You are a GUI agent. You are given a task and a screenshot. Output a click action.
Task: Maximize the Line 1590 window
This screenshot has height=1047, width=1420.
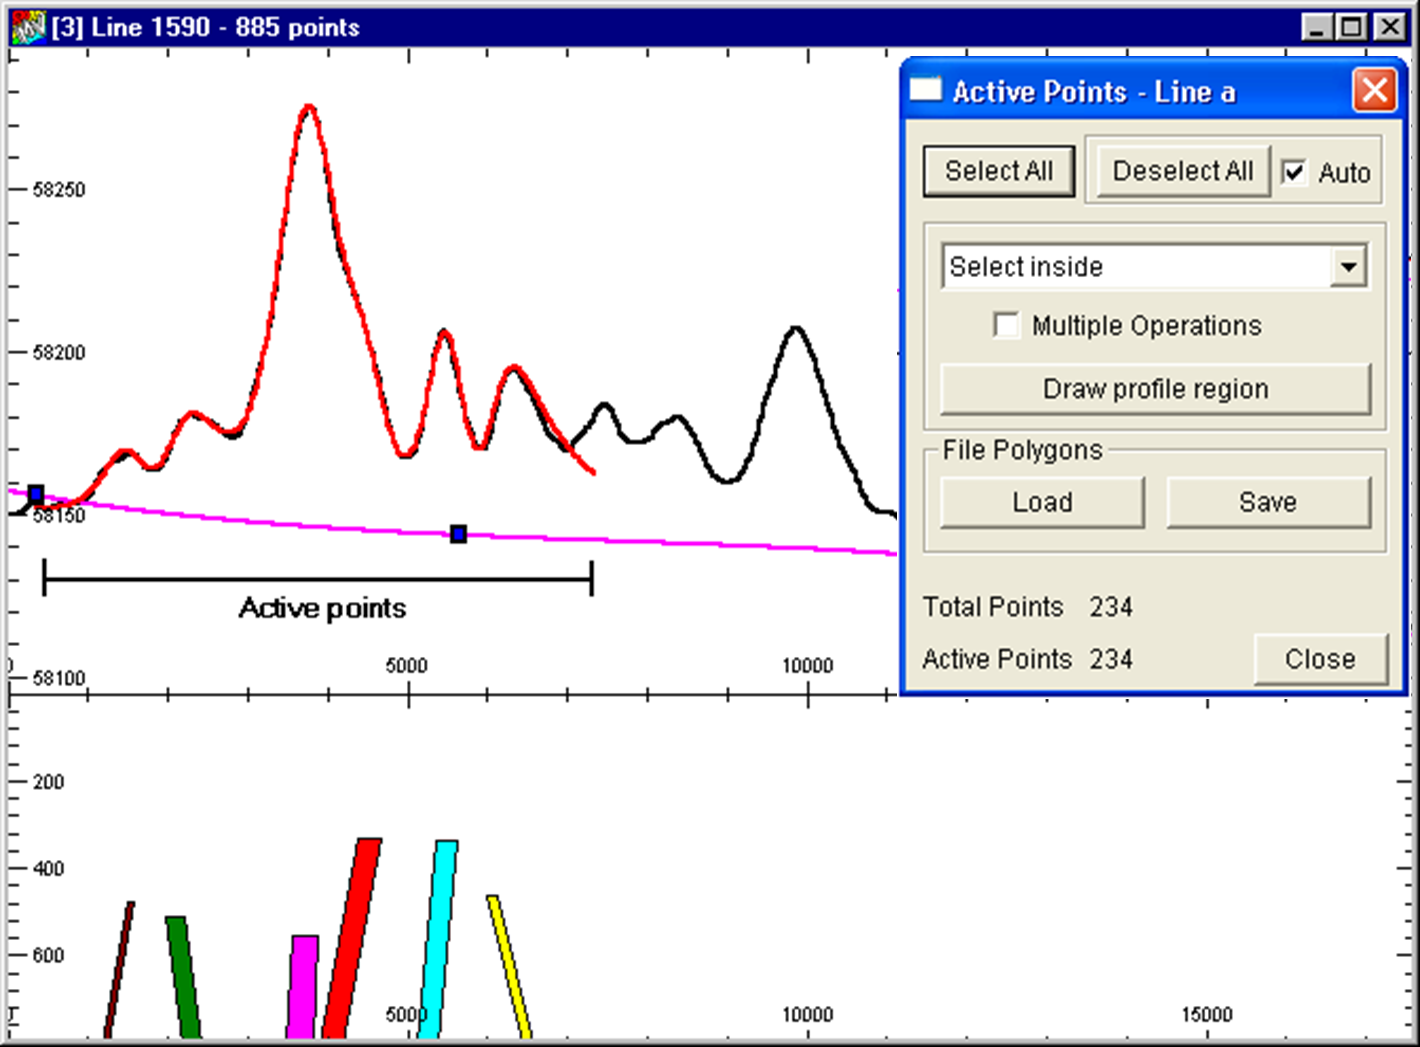[1352, 27]
